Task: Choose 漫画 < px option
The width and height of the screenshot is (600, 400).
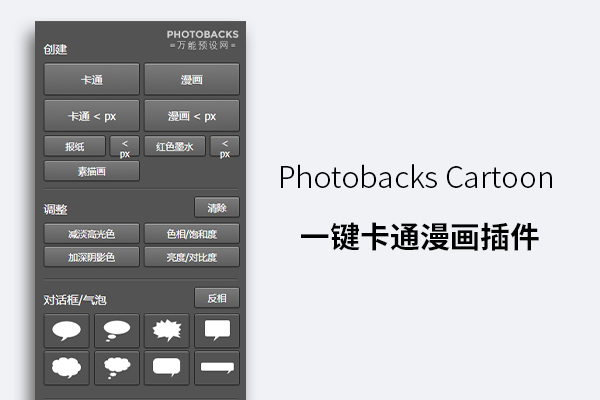Action: (192, 116)
